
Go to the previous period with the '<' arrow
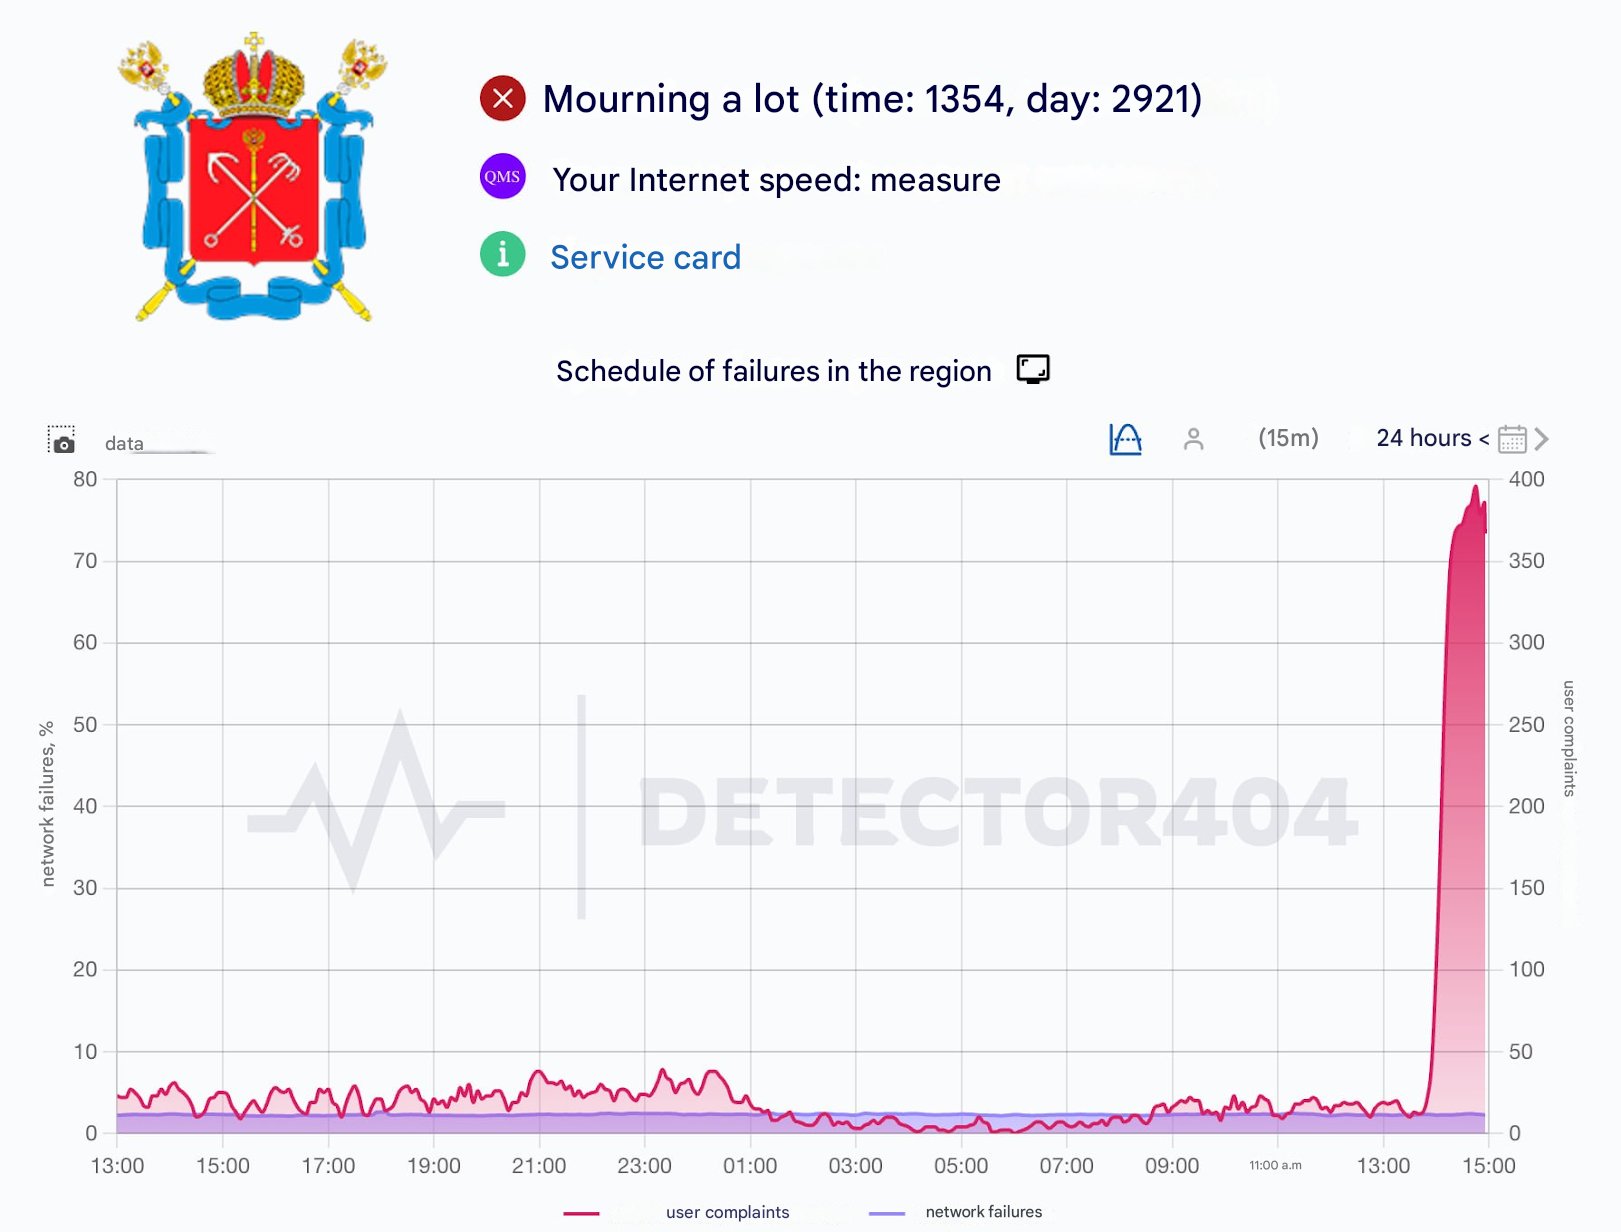point(1484,439)
